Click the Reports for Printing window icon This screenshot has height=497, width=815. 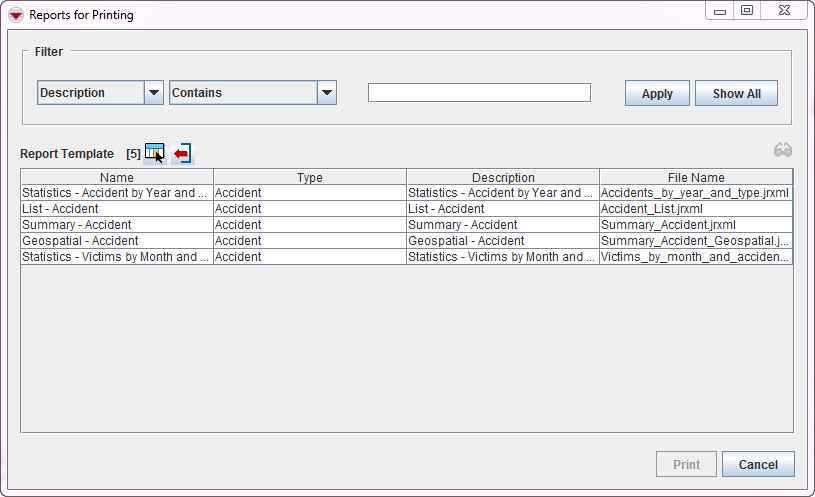point(16,15)
